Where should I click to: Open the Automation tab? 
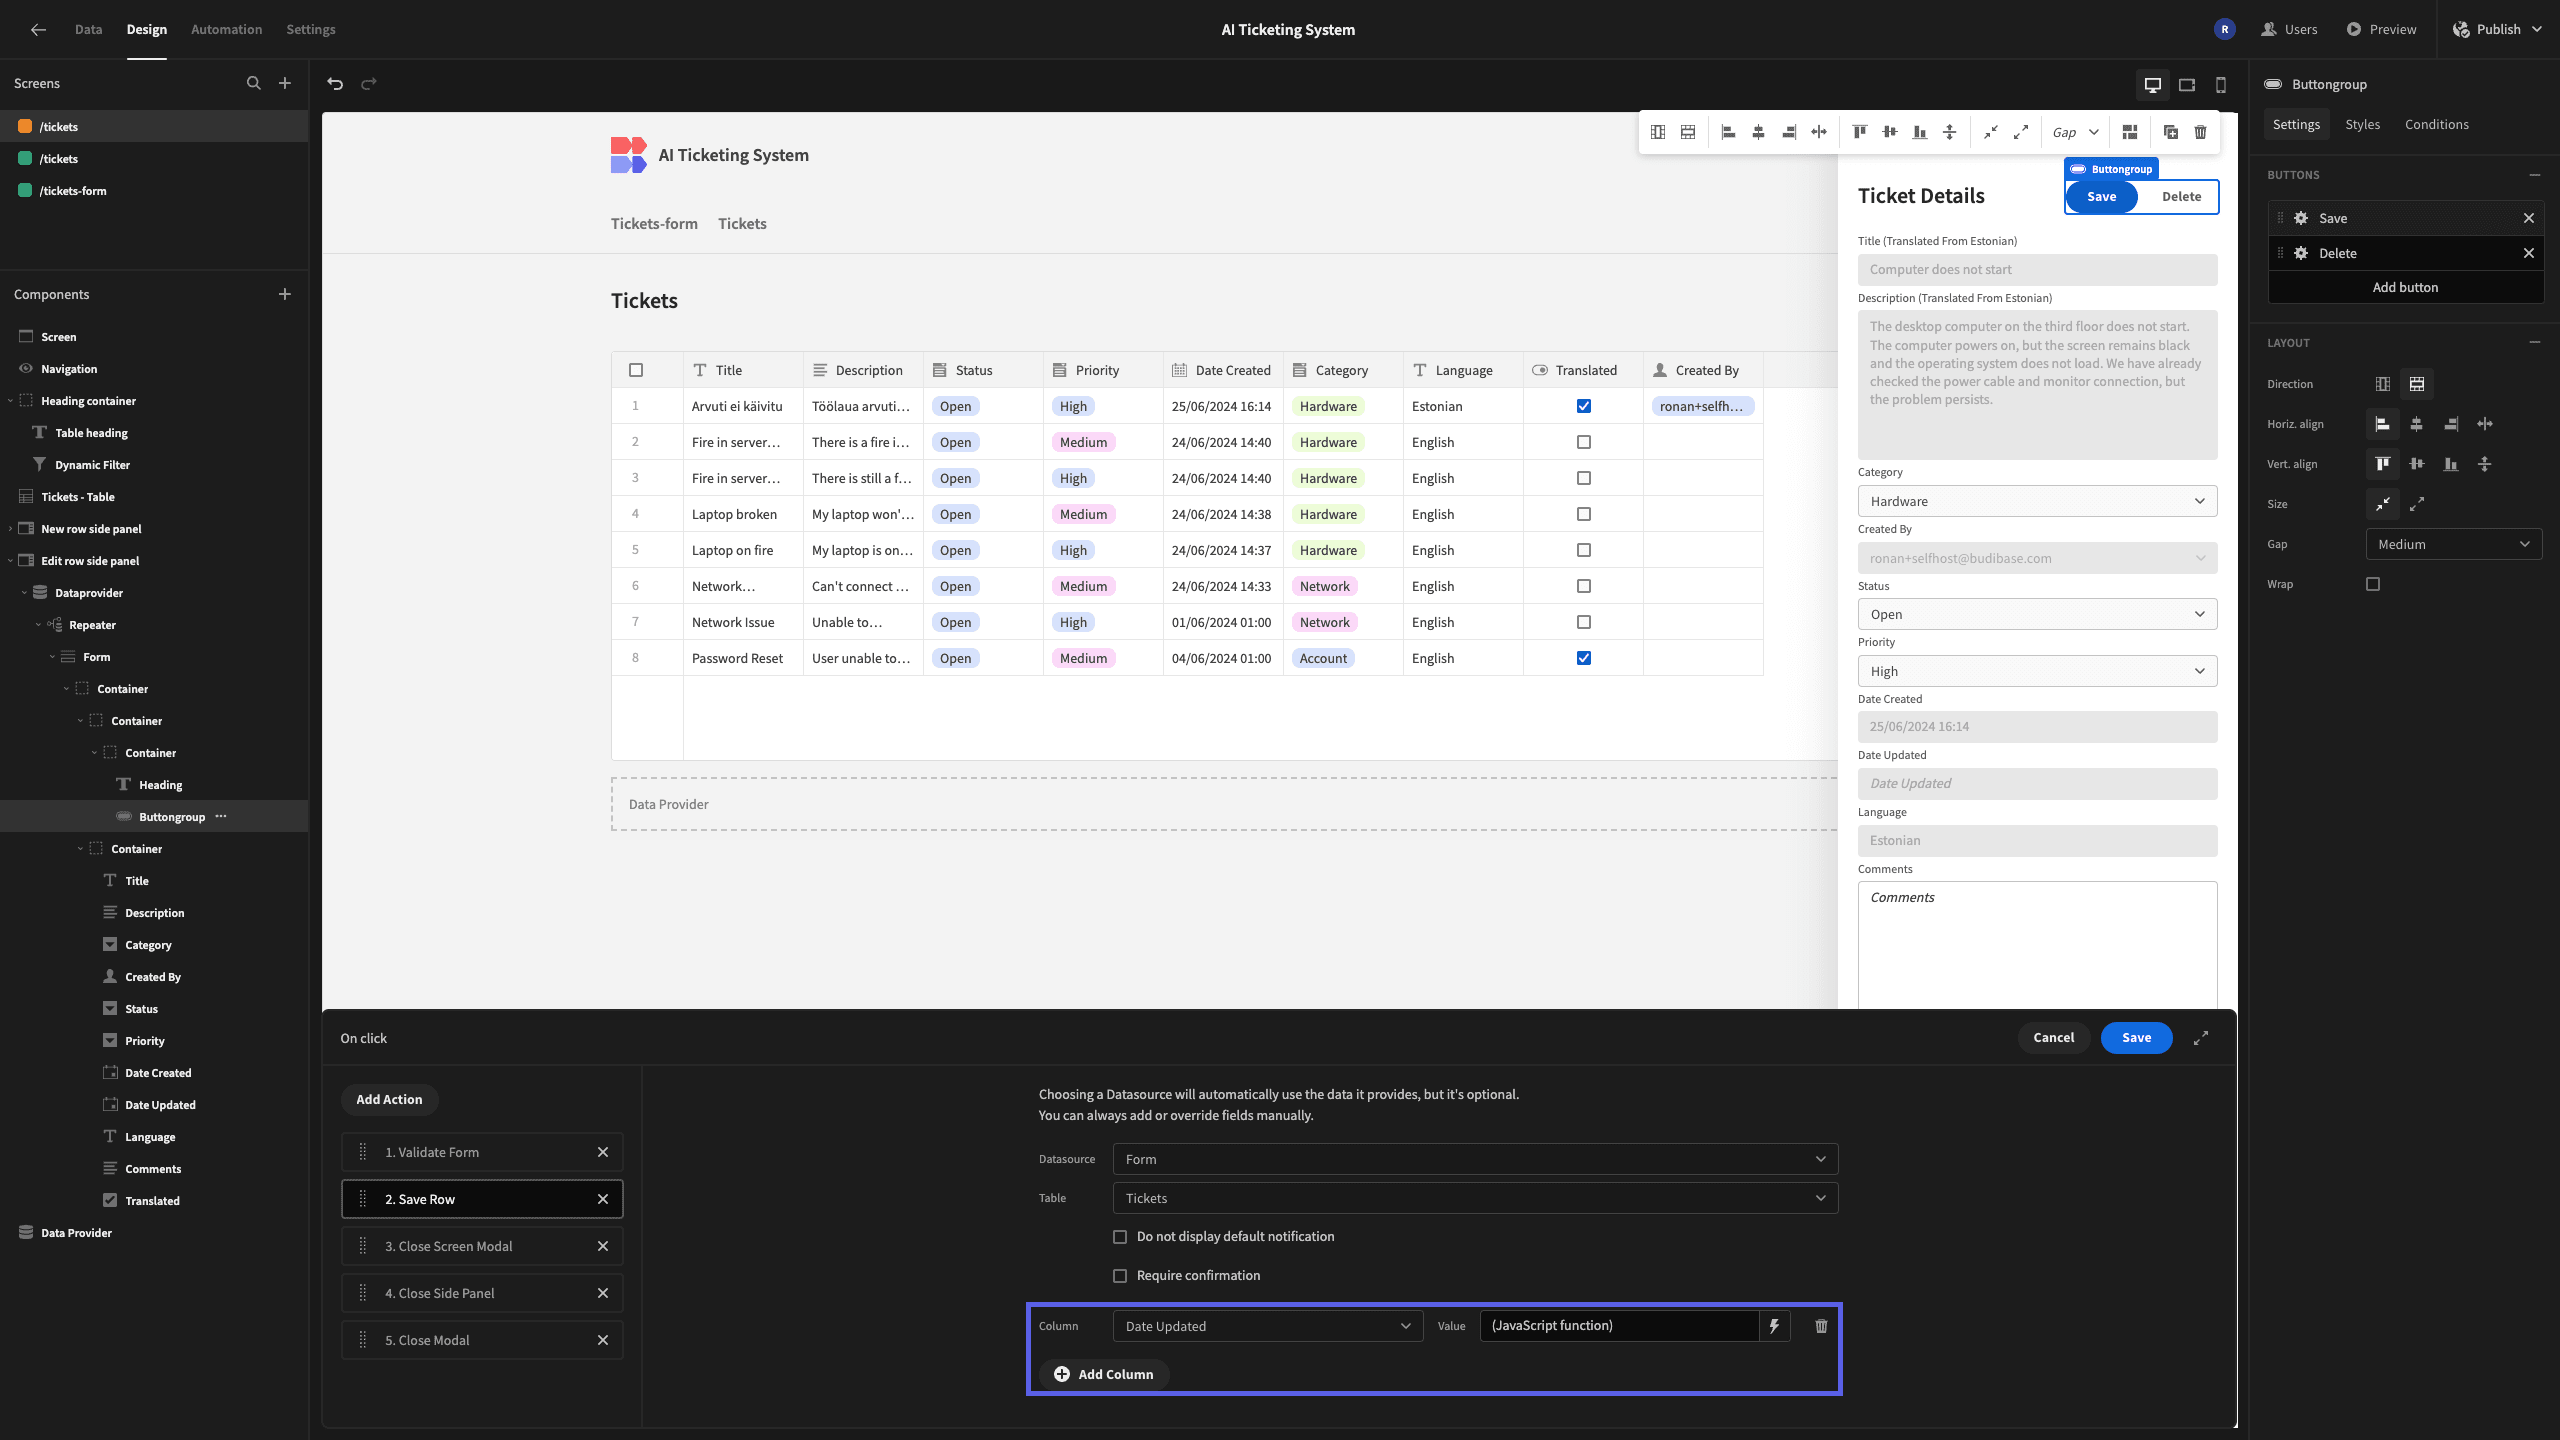(226, 29)
